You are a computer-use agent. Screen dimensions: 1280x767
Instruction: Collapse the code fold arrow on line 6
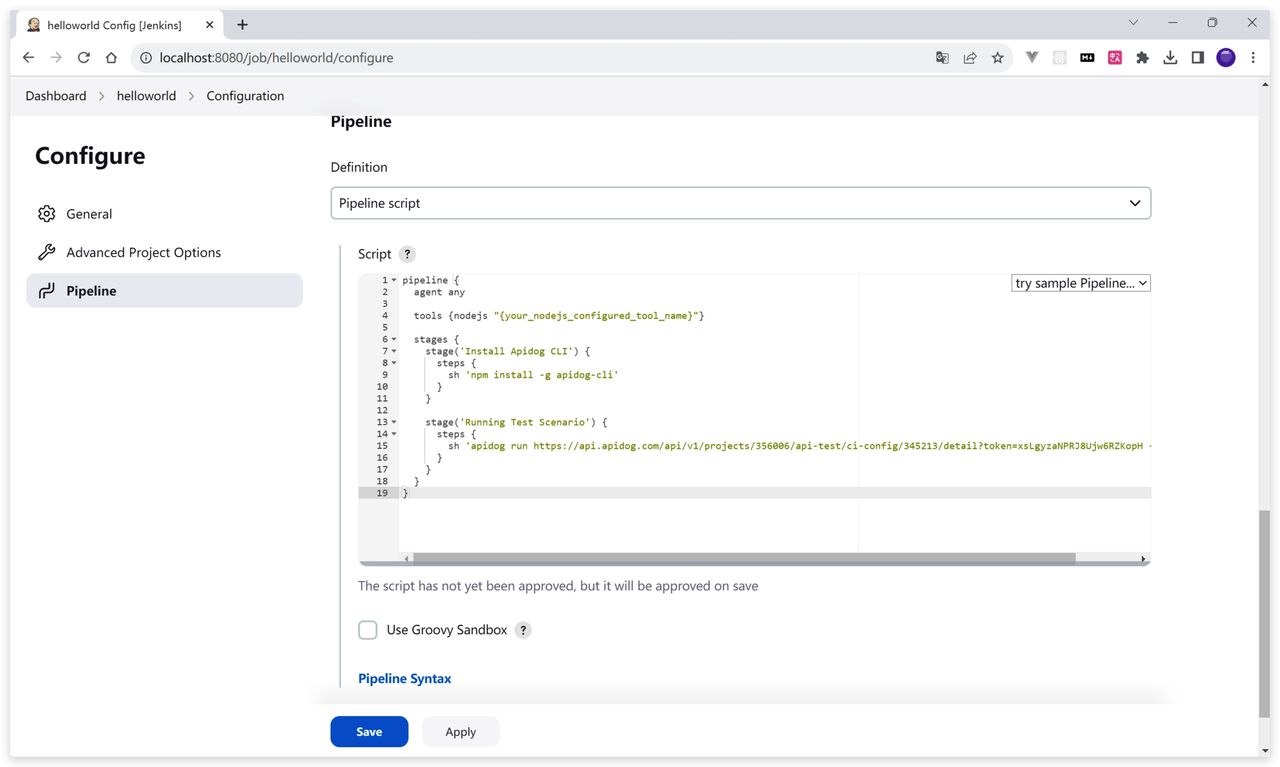click(394, 340)
